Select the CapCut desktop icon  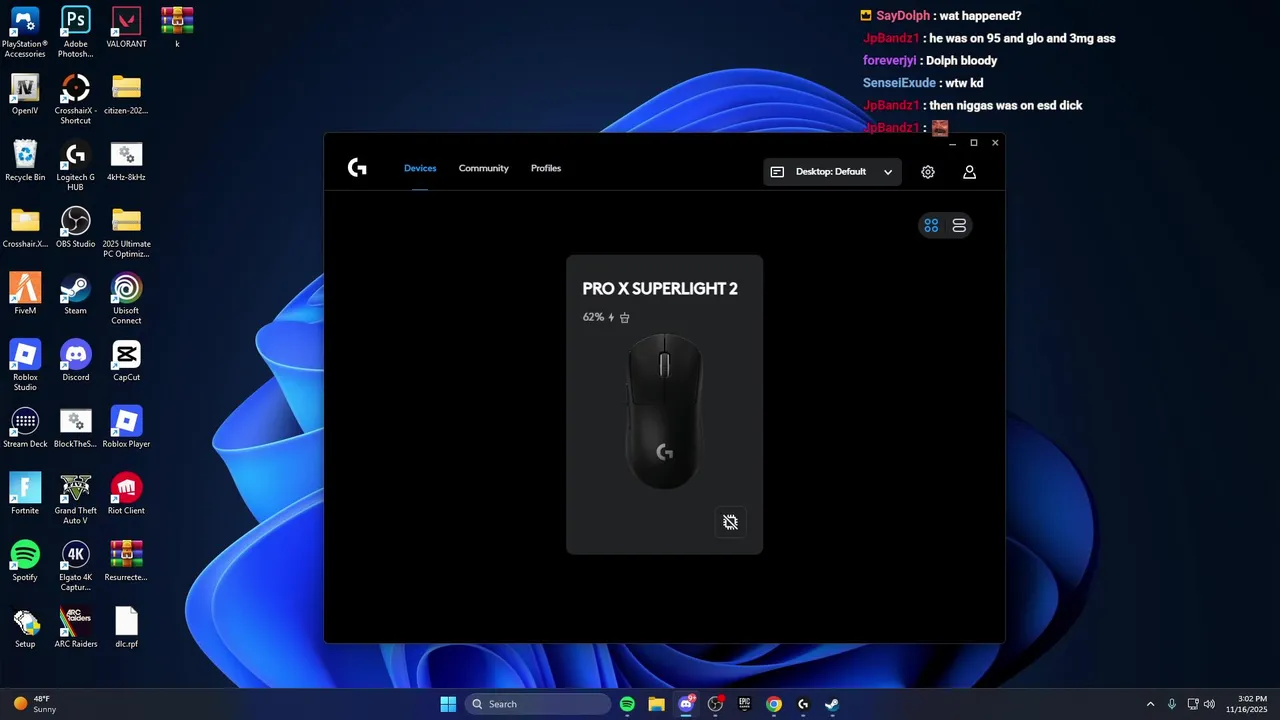click(126, 361)
